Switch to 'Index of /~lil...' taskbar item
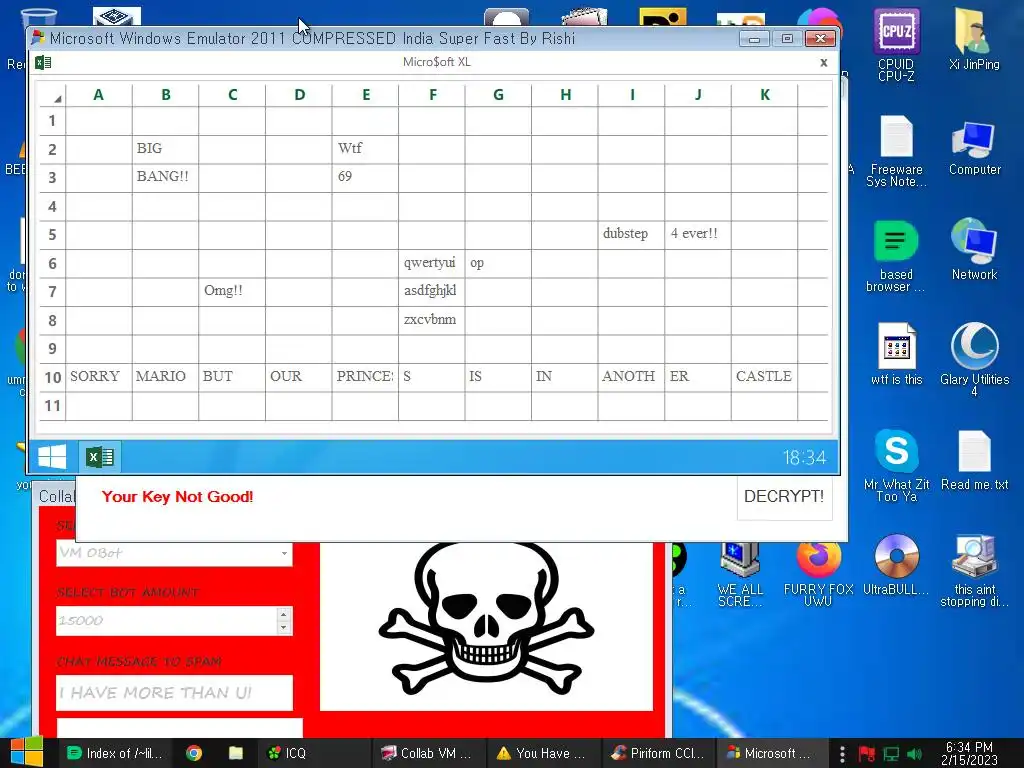 pyautogui.click(x=115, y=753)
